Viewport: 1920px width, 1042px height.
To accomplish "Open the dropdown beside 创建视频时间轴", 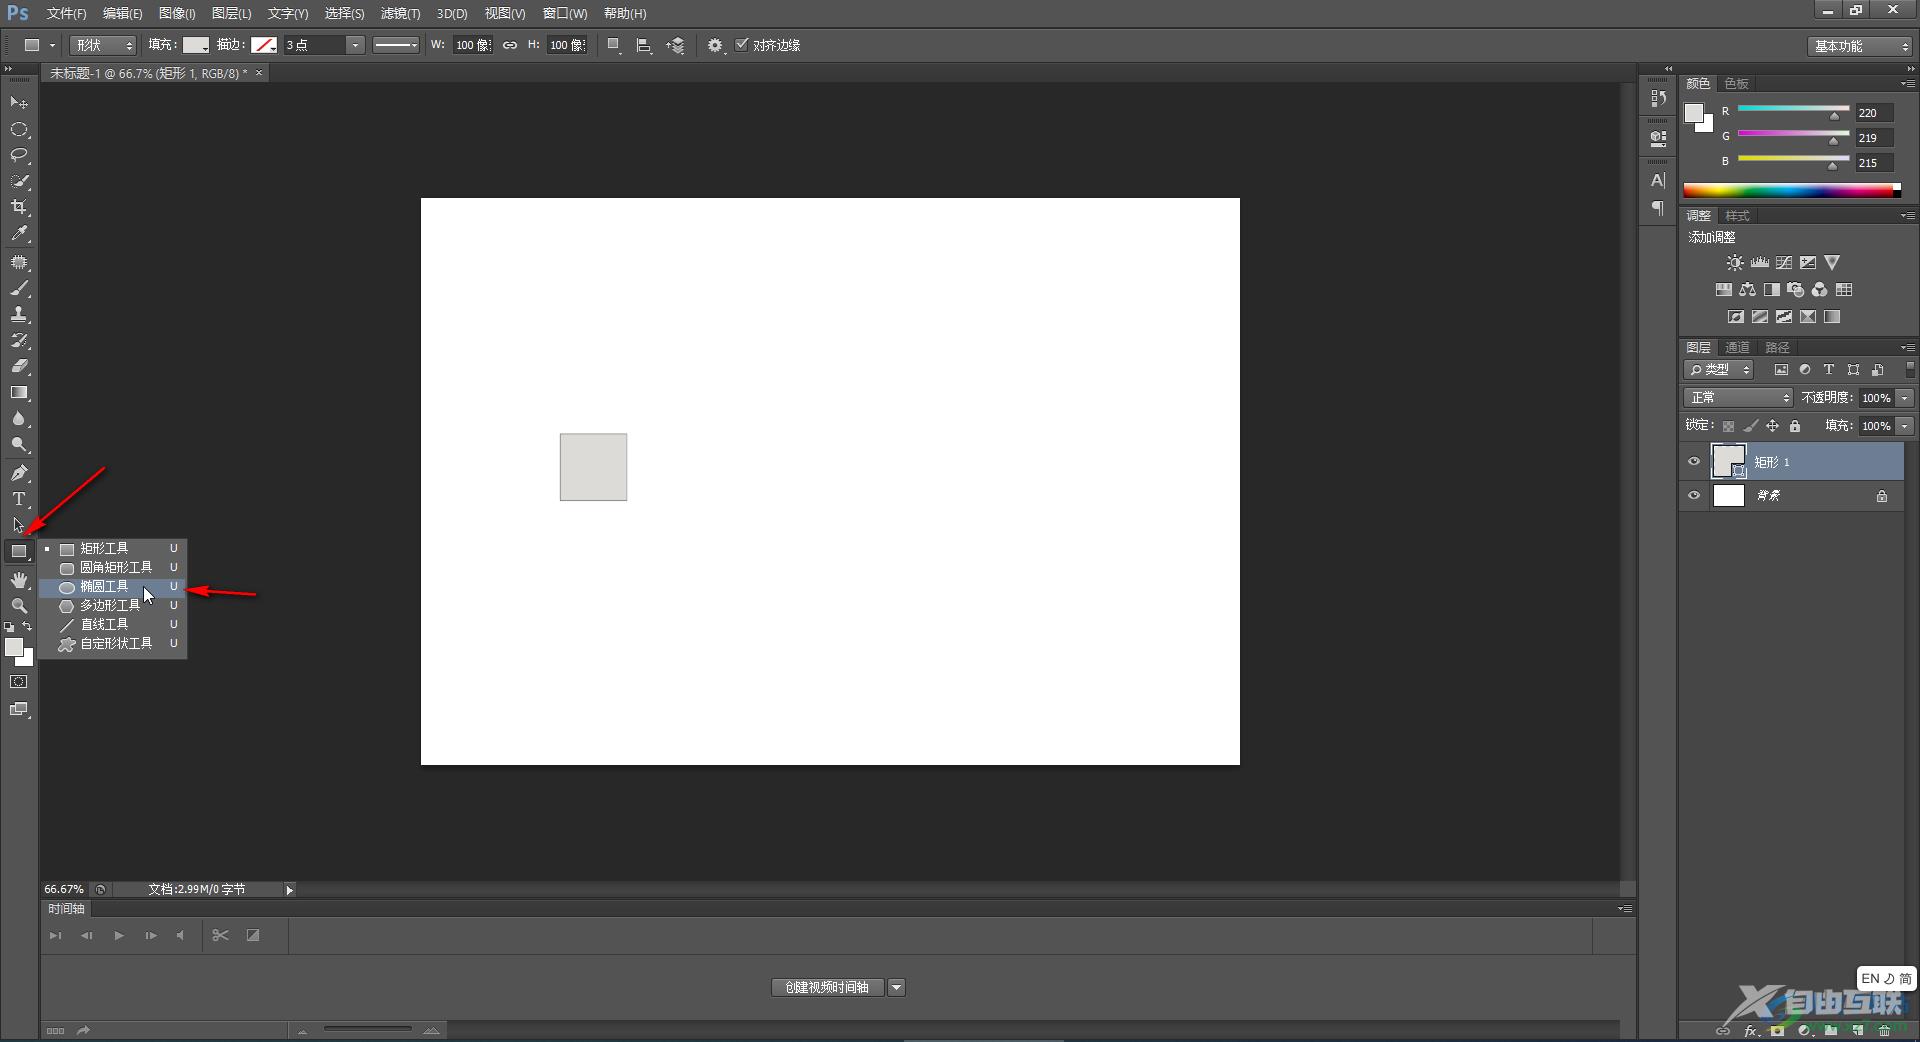I will 897,988.
